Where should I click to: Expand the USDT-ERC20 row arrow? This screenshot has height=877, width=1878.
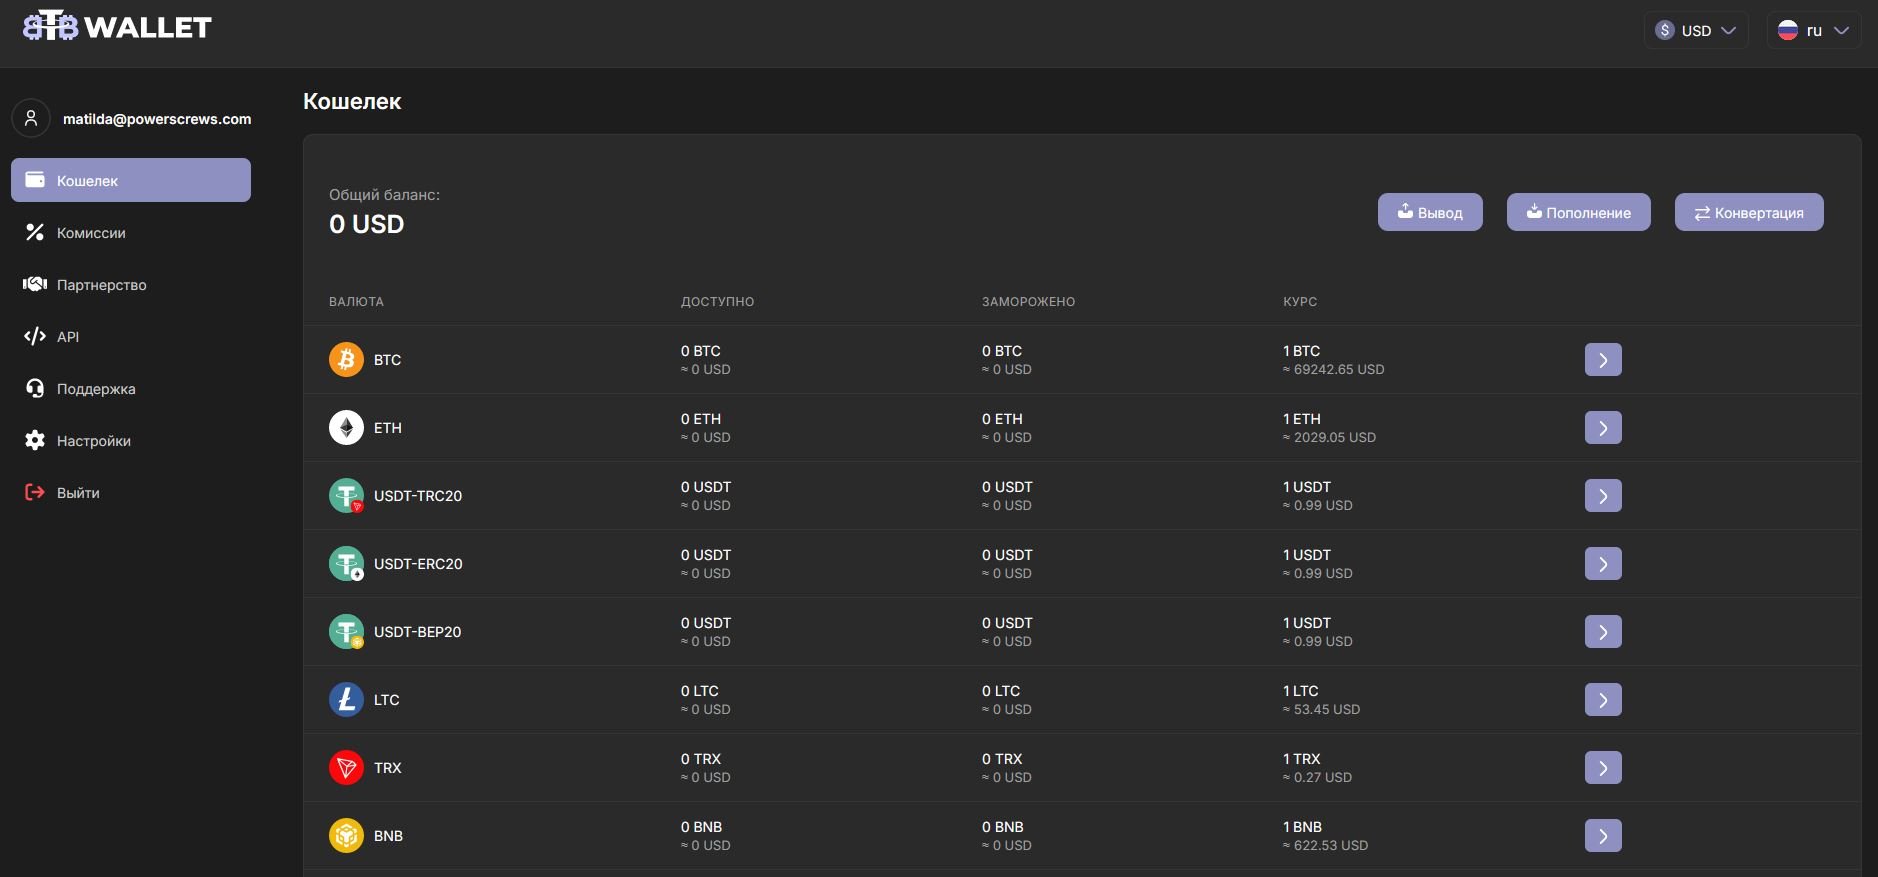1602,564
